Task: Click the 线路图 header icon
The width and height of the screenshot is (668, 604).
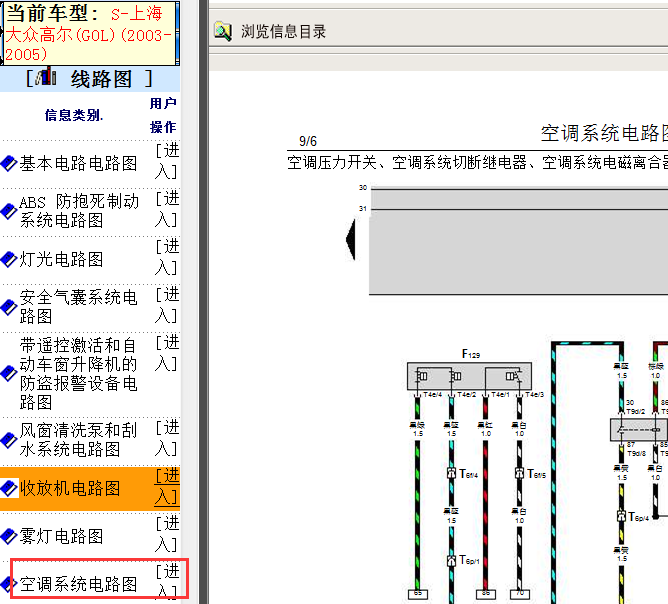Action: coord(46,77)
